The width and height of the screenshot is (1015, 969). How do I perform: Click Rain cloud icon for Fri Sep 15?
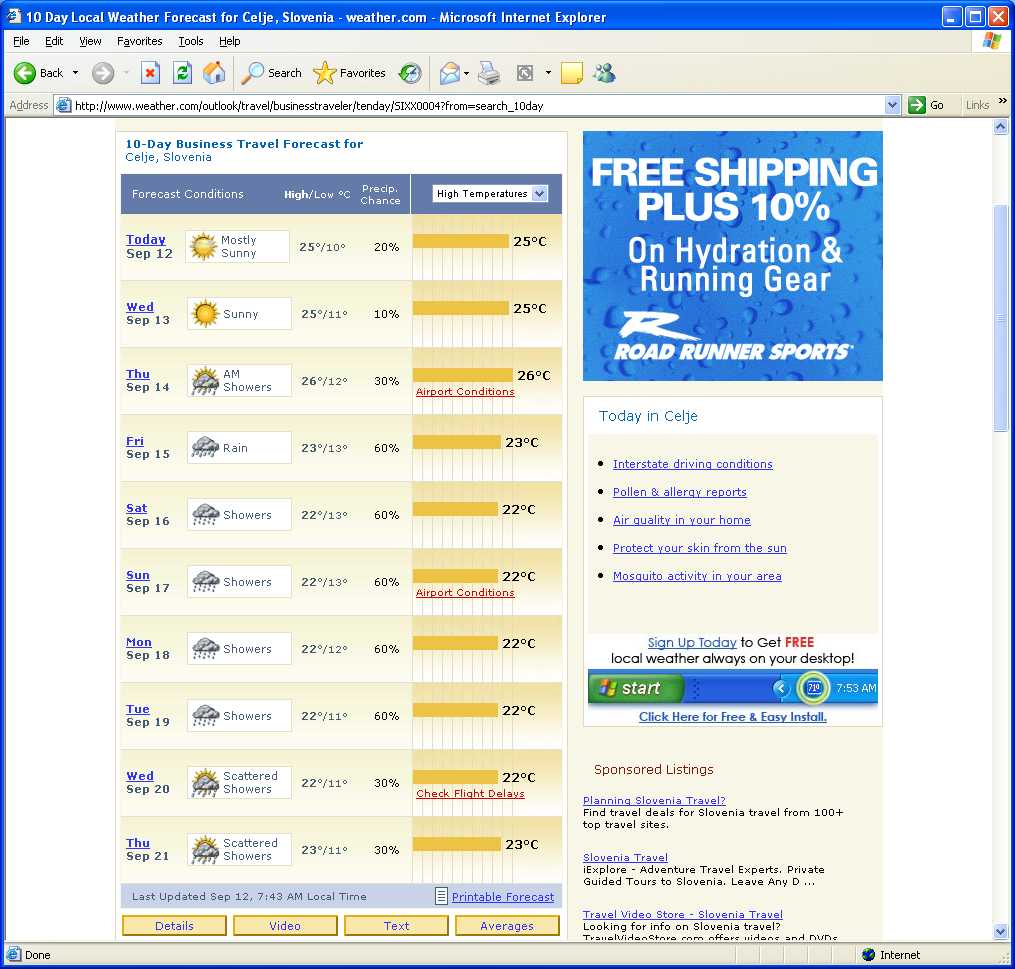[x=205, y=447]
